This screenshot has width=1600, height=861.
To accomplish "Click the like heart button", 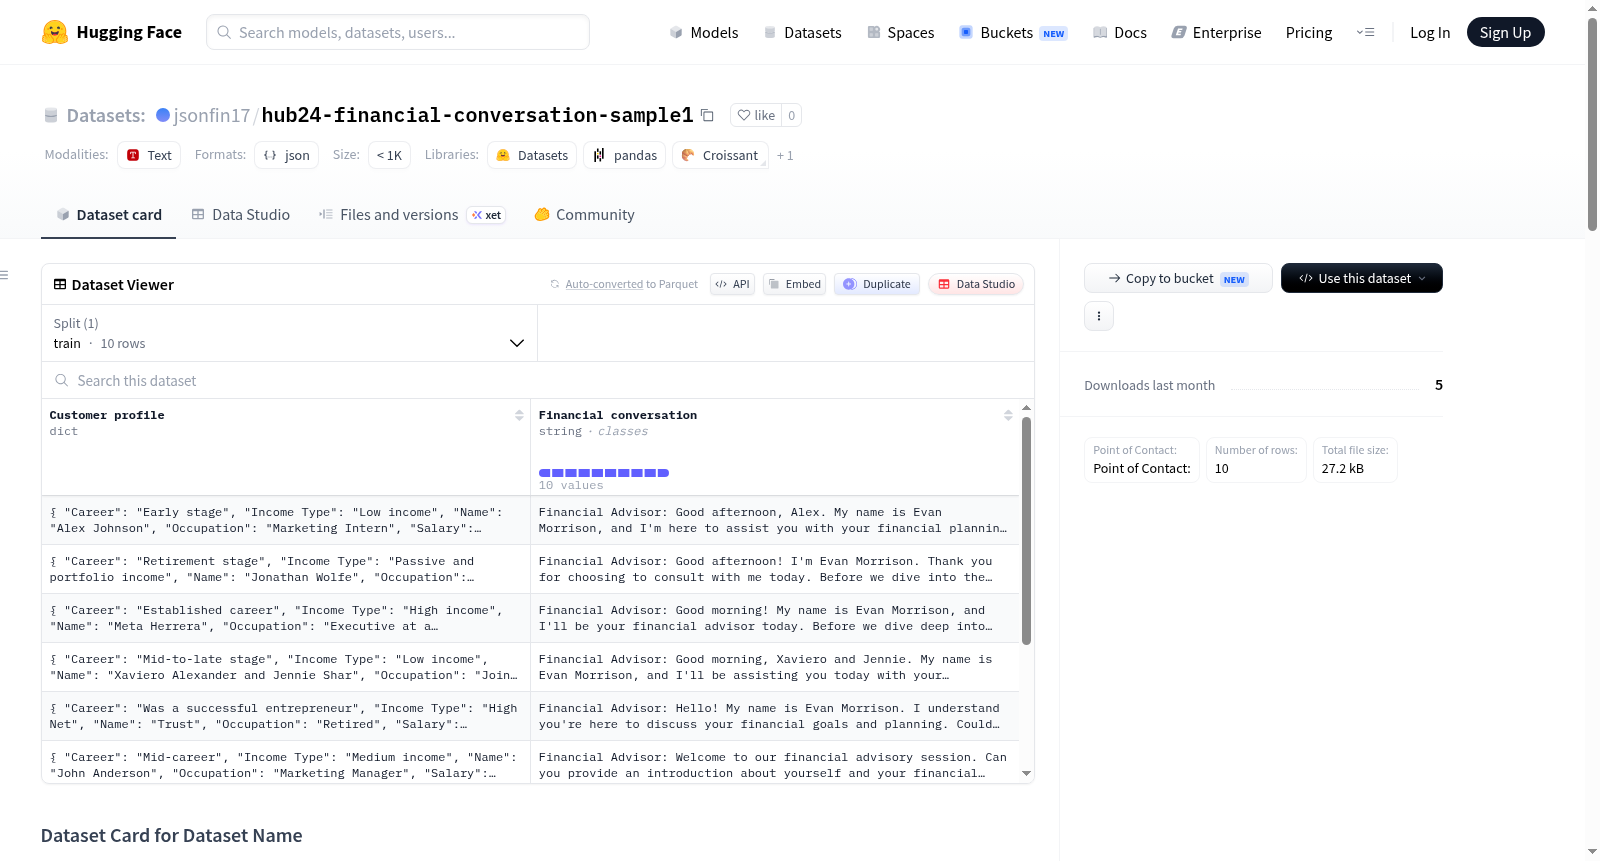I will coord(756,115).
